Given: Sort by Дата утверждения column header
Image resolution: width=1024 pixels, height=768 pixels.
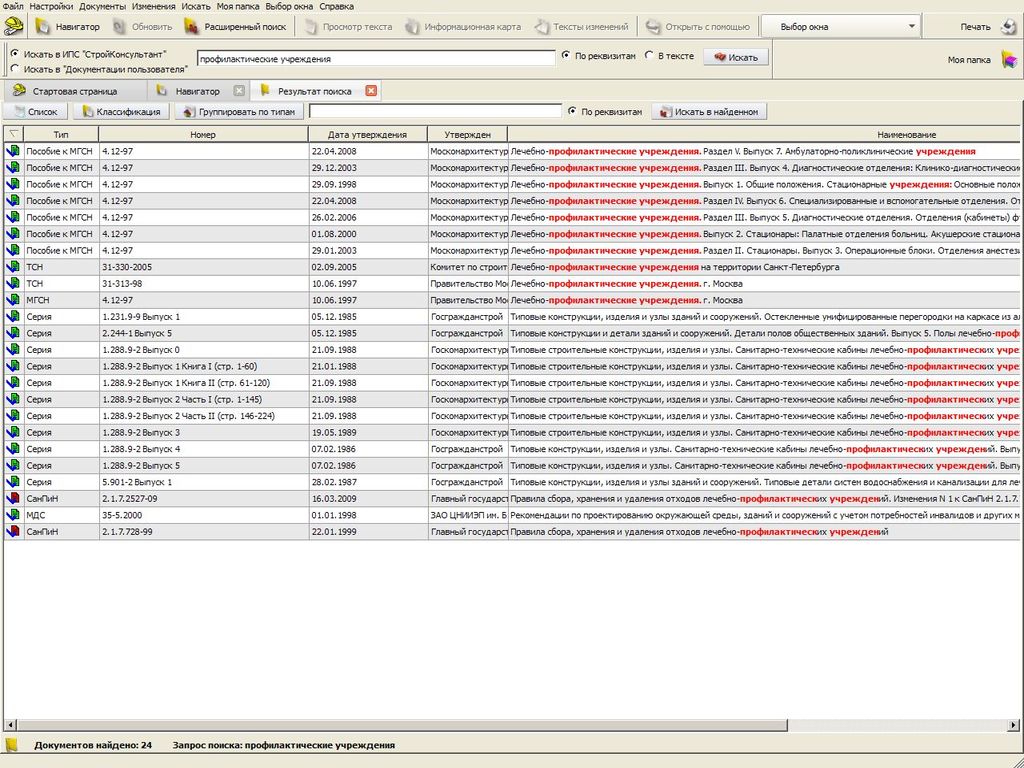Looking at the screenshot, I should [368, 135].
